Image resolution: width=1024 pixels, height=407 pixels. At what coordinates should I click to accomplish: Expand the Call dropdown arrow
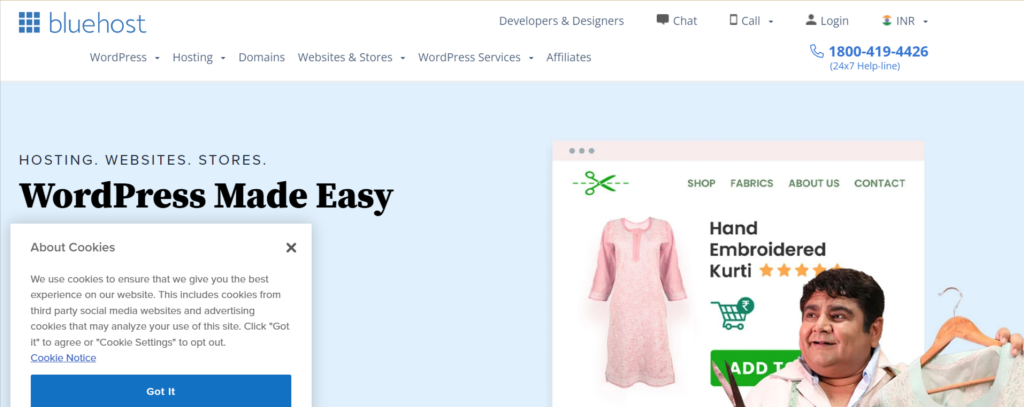[x=771, y=22]
